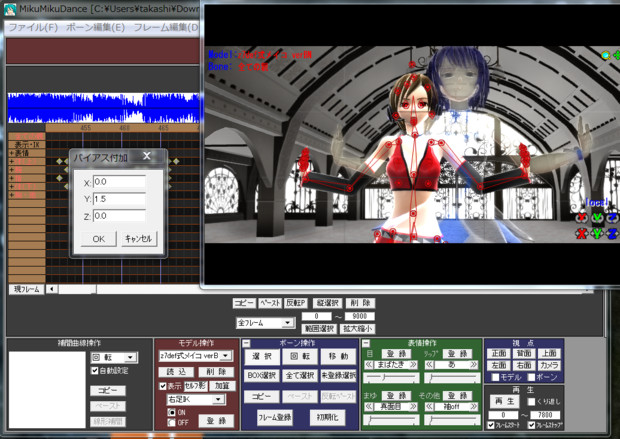The width and height of the screenshot is (620, 439).
Task: Enable the ボーン checkbox in viewpoint panel
Action: (x=531, y=377)
